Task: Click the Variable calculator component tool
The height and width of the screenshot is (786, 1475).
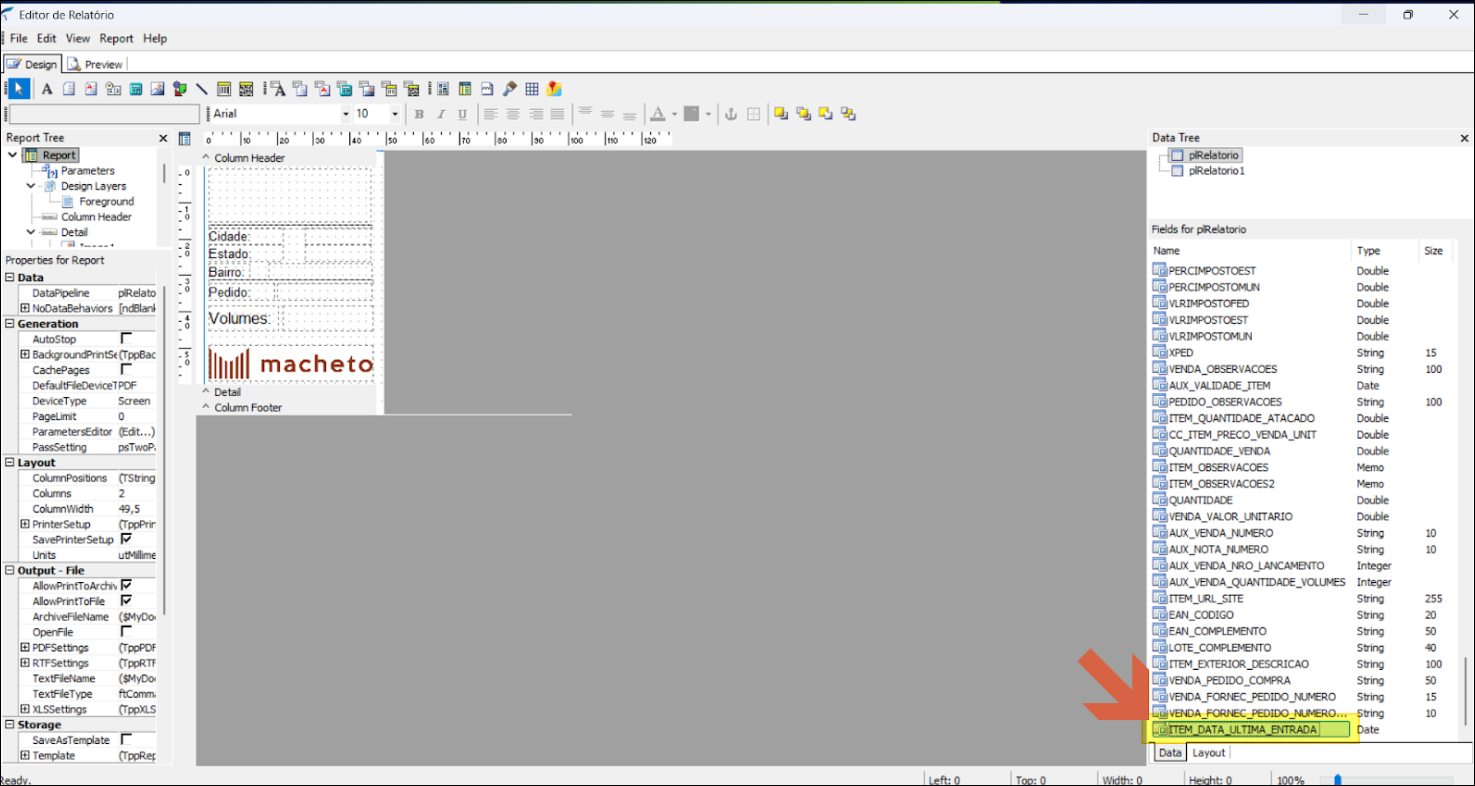Action: click(135, 89)
